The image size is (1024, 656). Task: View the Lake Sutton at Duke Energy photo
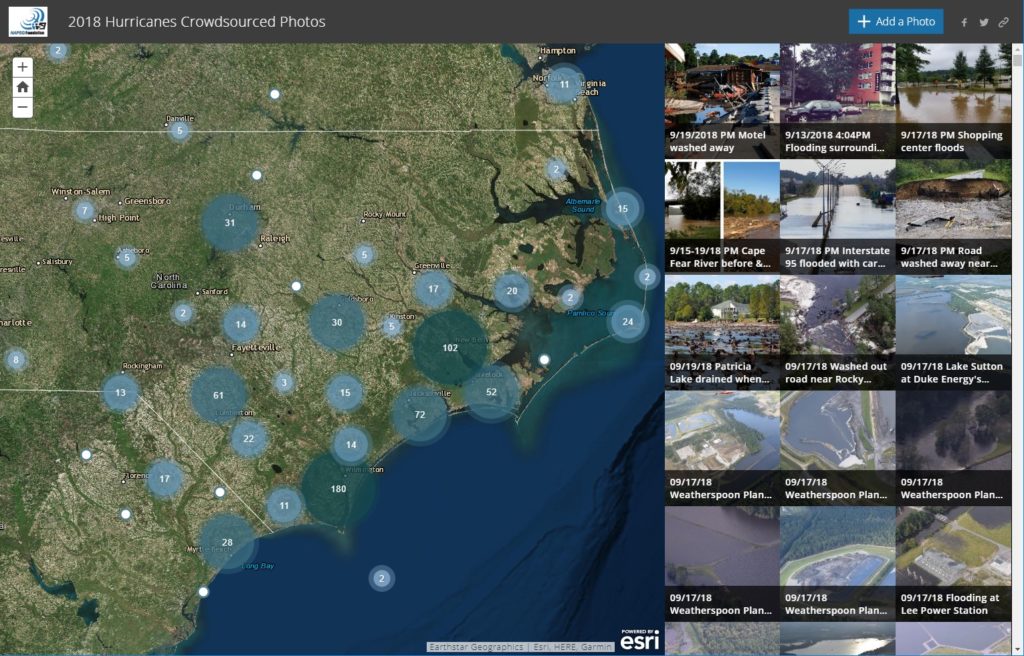[x=953, y=333]
